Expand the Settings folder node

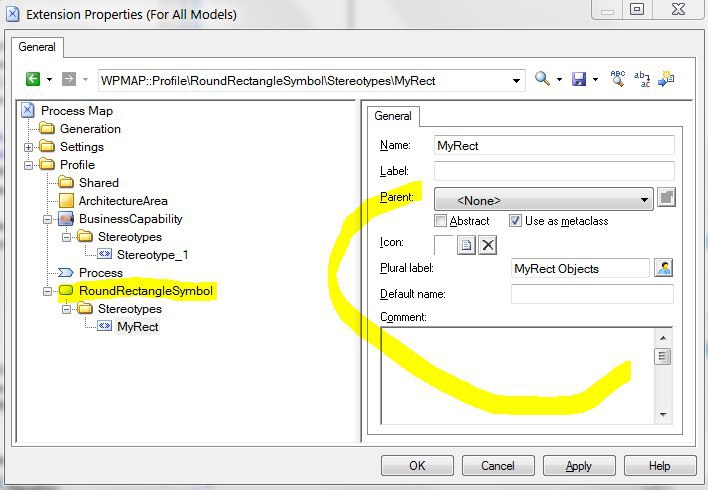pos(28,147)
